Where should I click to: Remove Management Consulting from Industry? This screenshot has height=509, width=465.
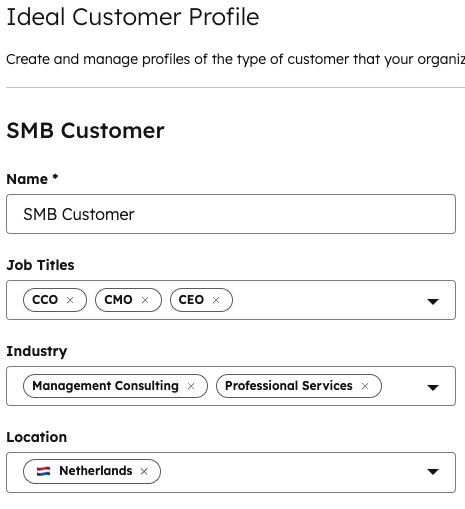(191, 386)
